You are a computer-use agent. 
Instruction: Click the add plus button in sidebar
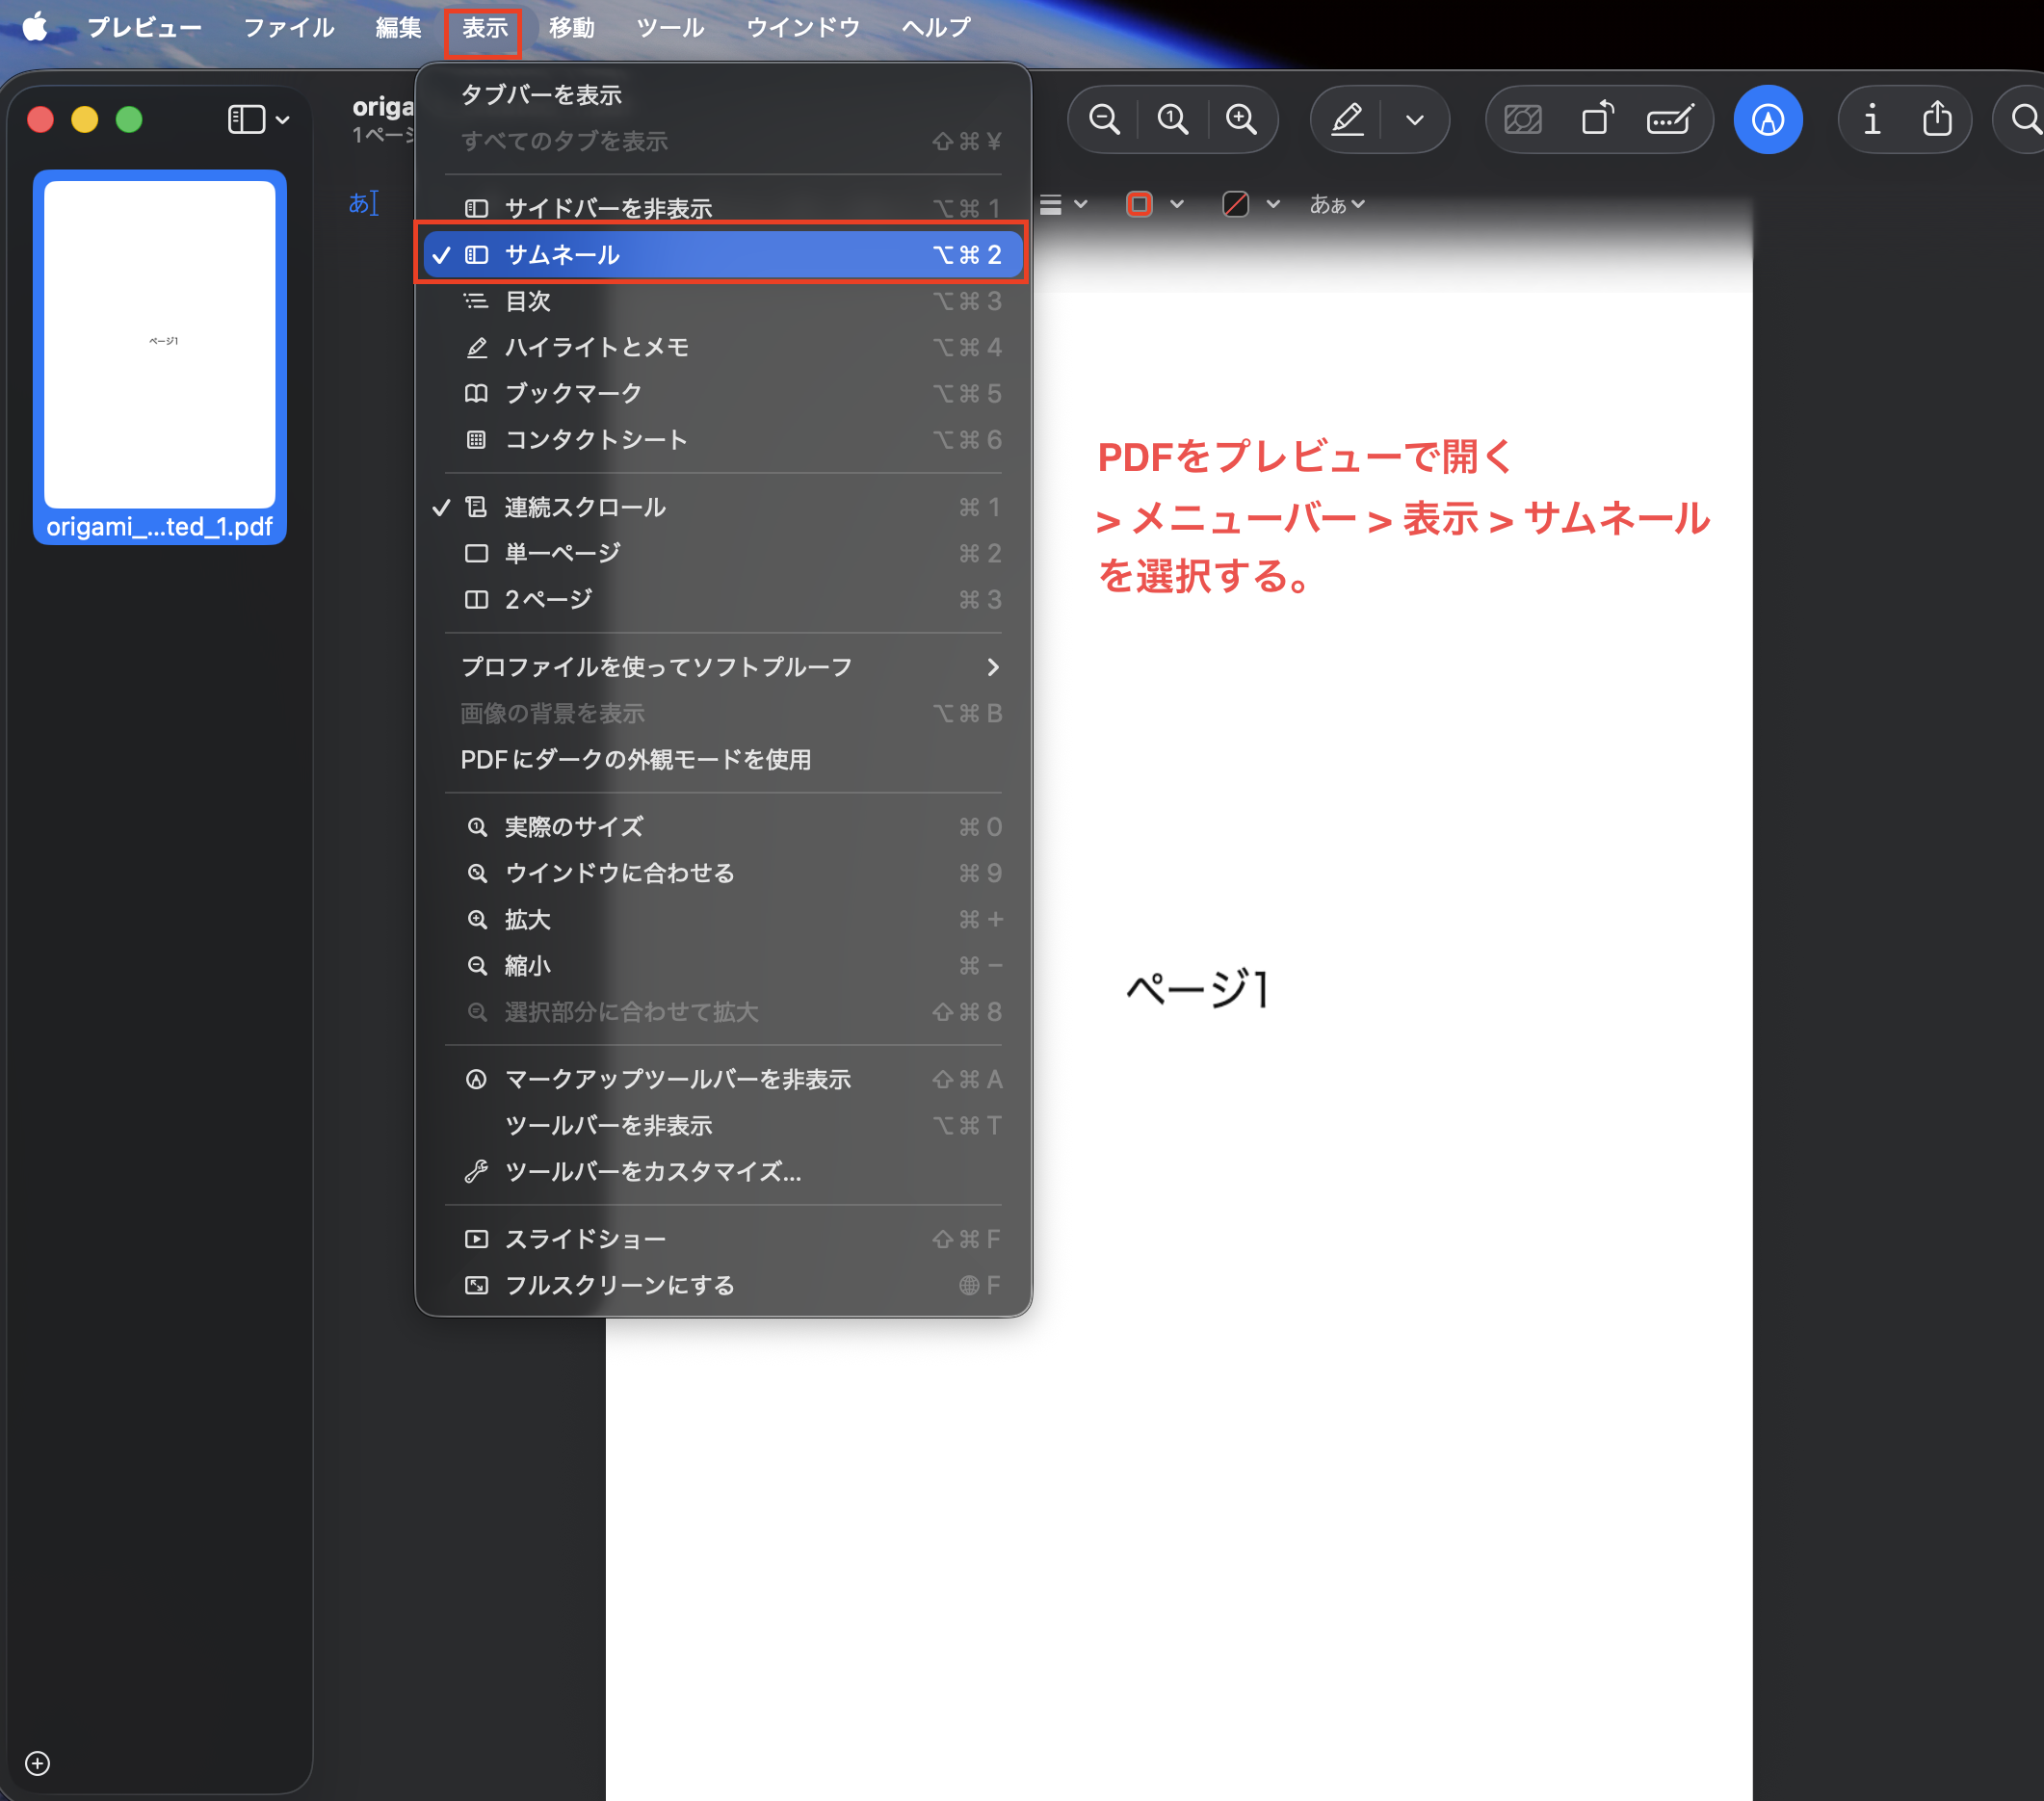[x=38, y=1763]
